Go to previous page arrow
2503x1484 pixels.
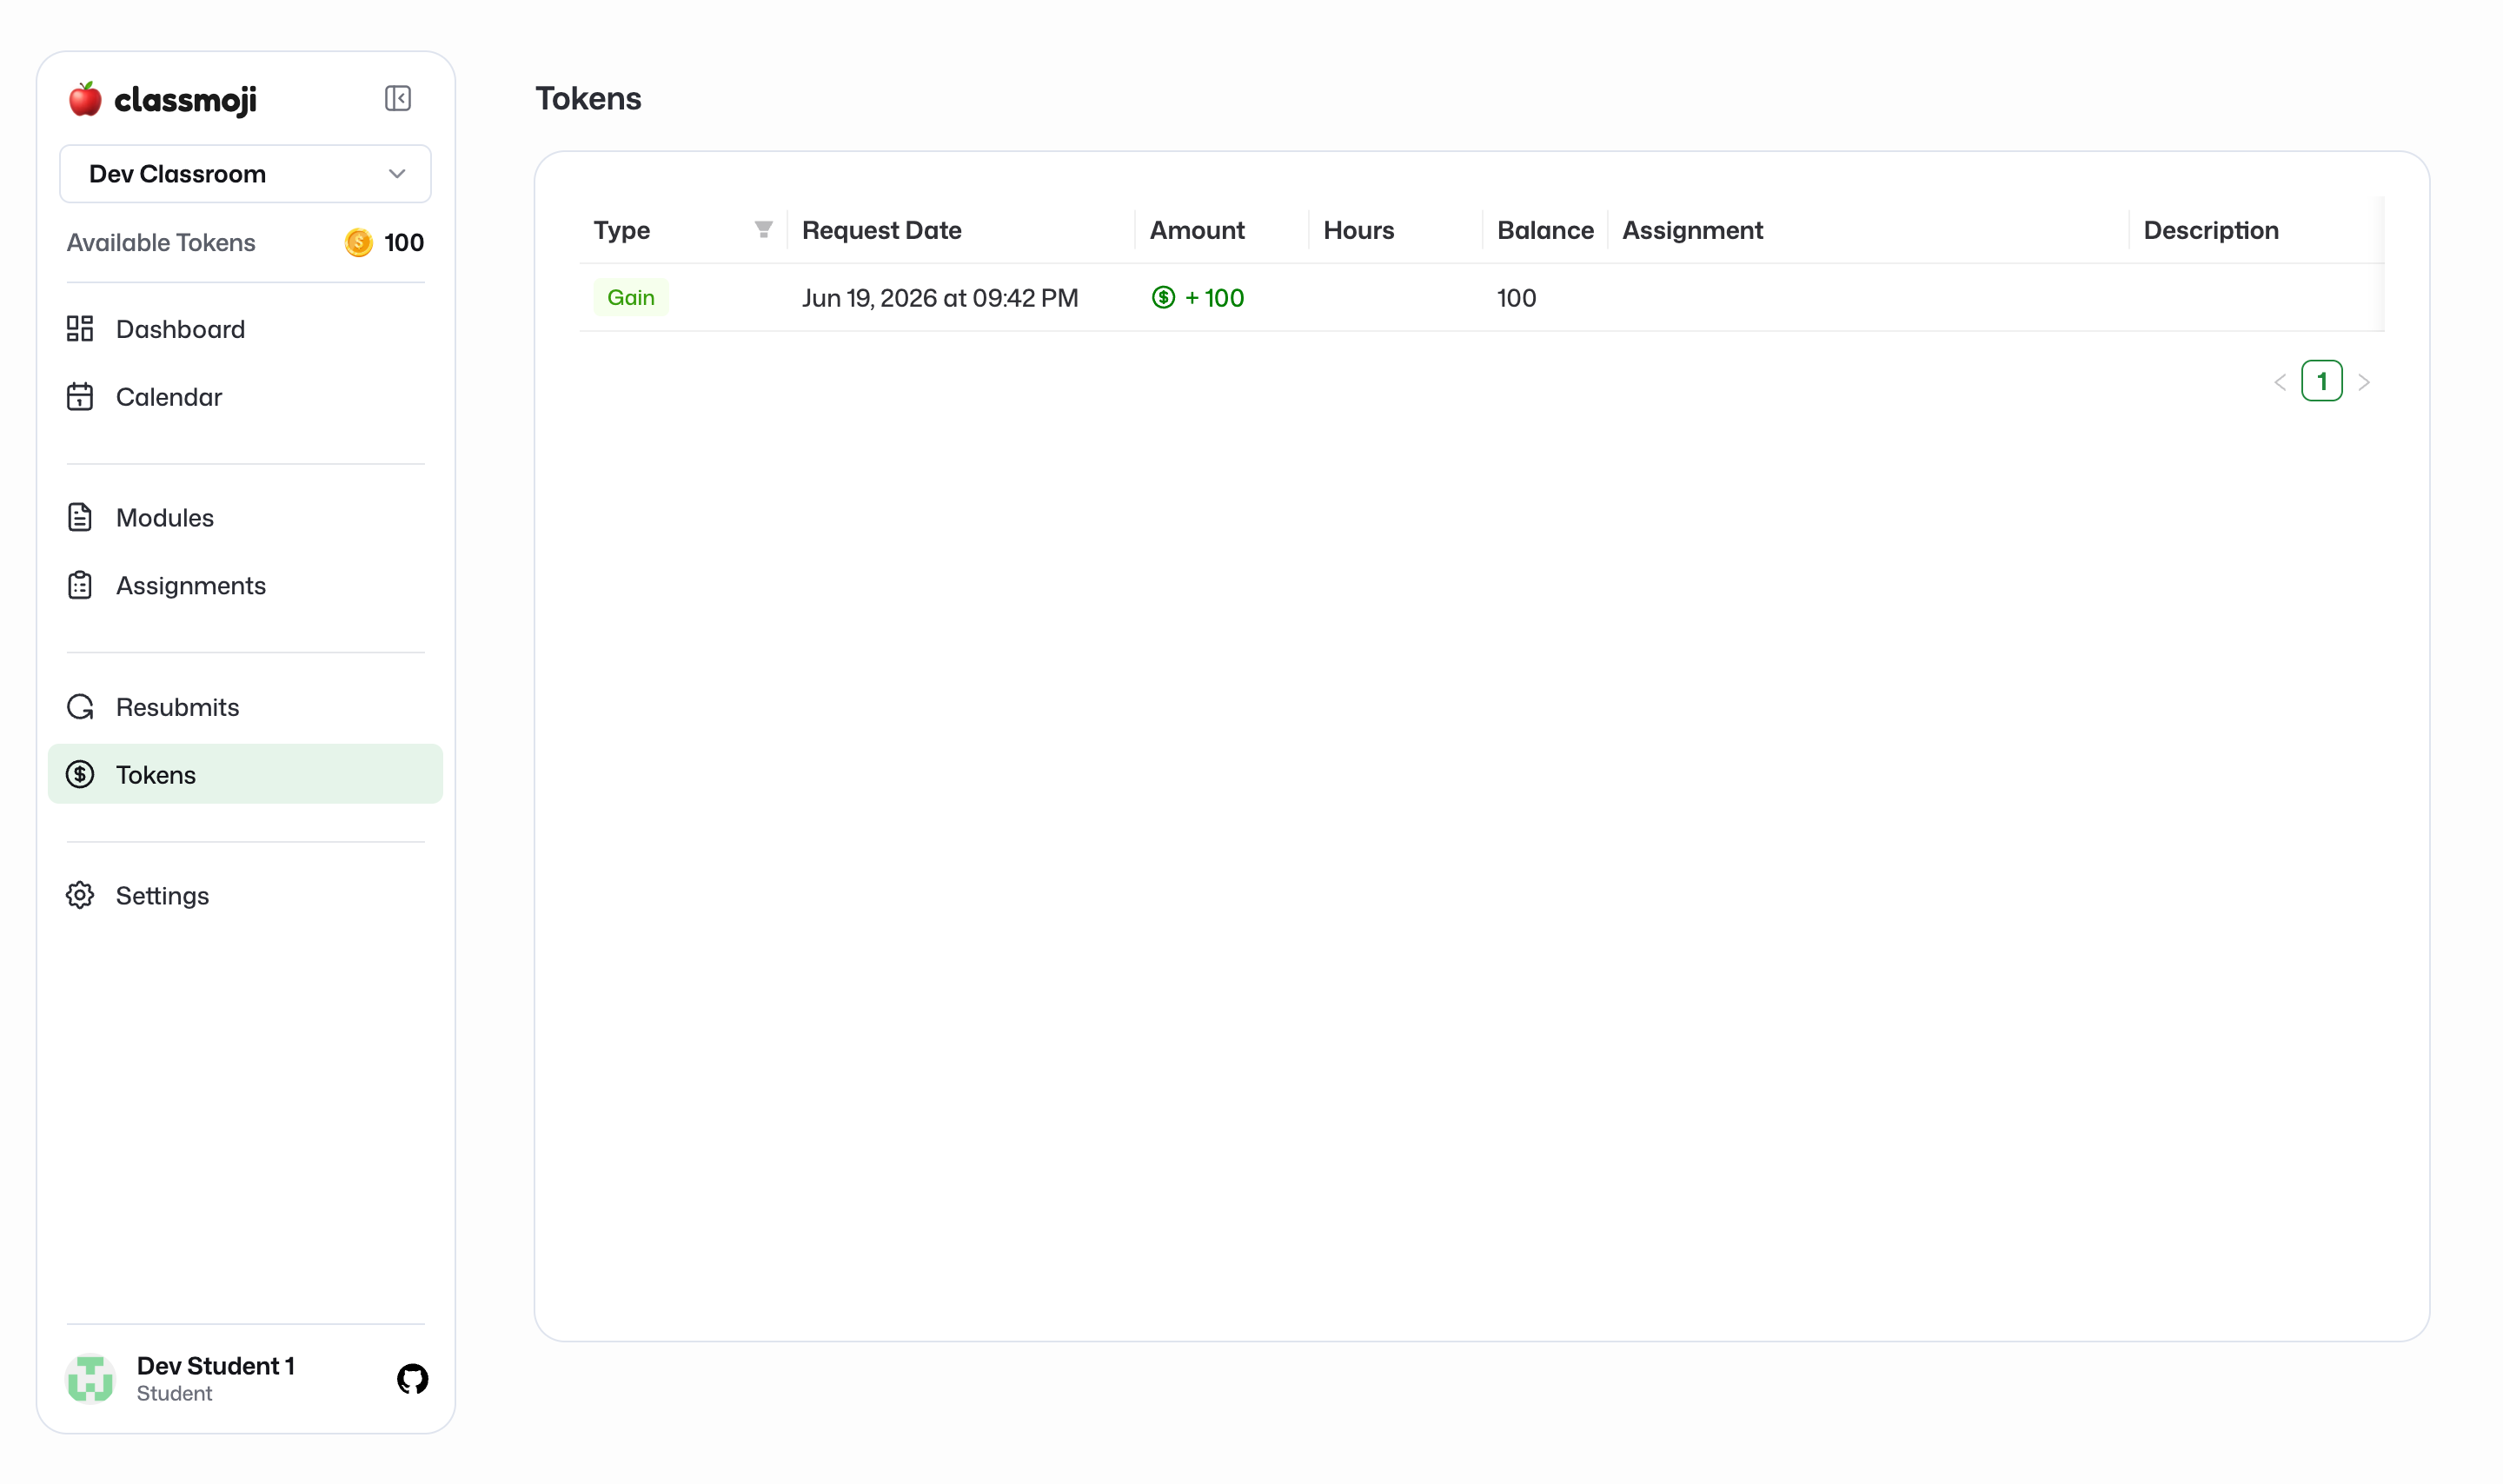[2279, 382]
